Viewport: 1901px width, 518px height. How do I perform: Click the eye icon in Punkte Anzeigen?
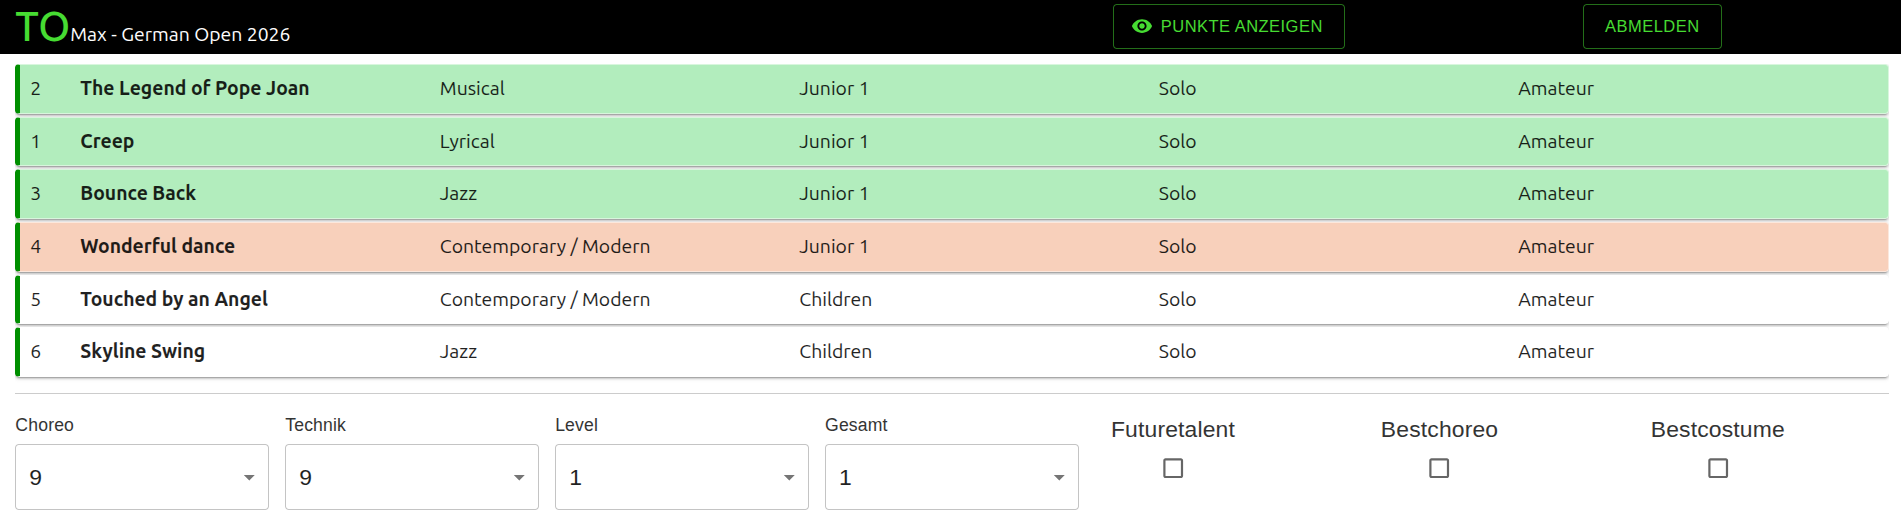[1141, 27]
